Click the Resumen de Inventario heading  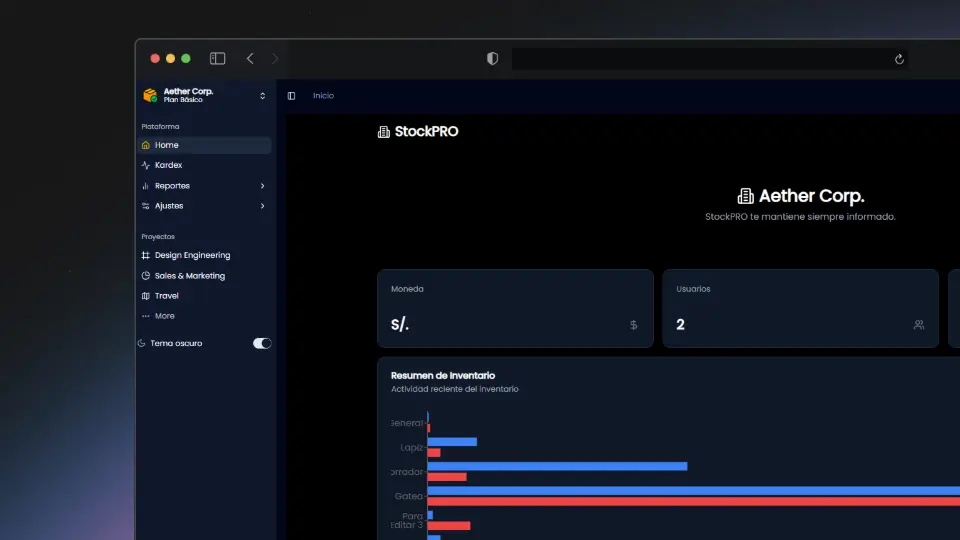coord(443,375)
